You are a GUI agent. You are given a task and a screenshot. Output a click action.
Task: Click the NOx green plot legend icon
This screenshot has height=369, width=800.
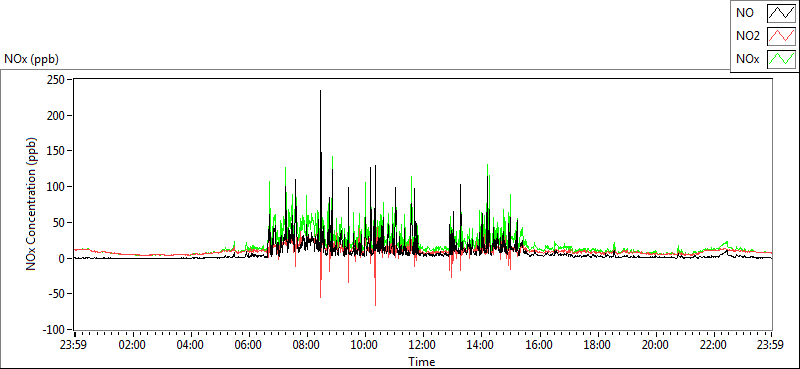tap(781, 60)
